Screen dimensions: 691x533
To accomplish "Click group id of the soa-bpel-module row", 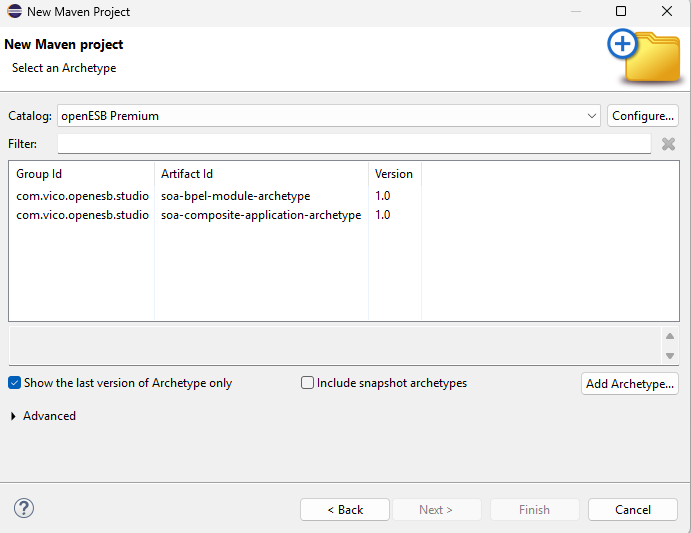I will [82, 196].
